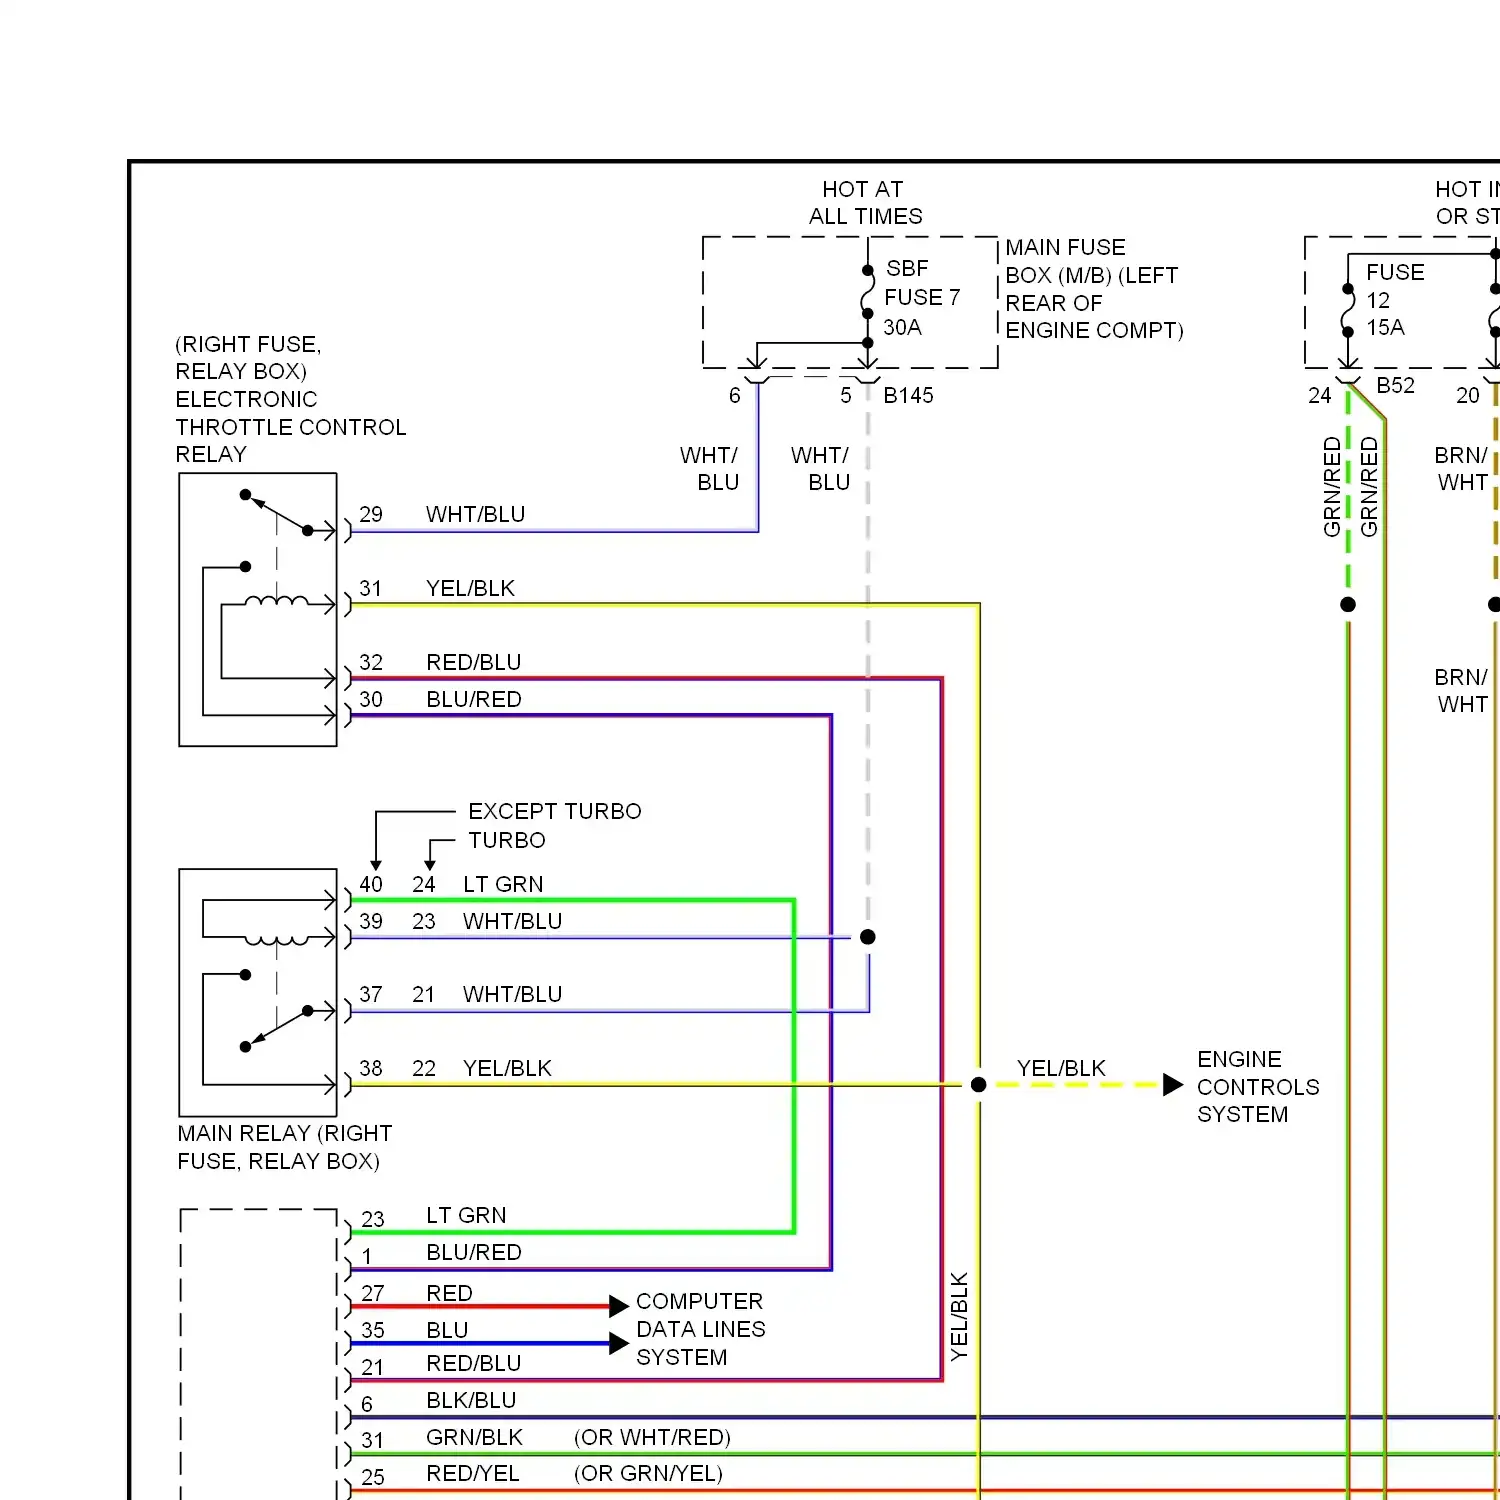Click the MAIN FUSE BOX (M/B) description
1500x1500 pixels.
coord(1094,289)
